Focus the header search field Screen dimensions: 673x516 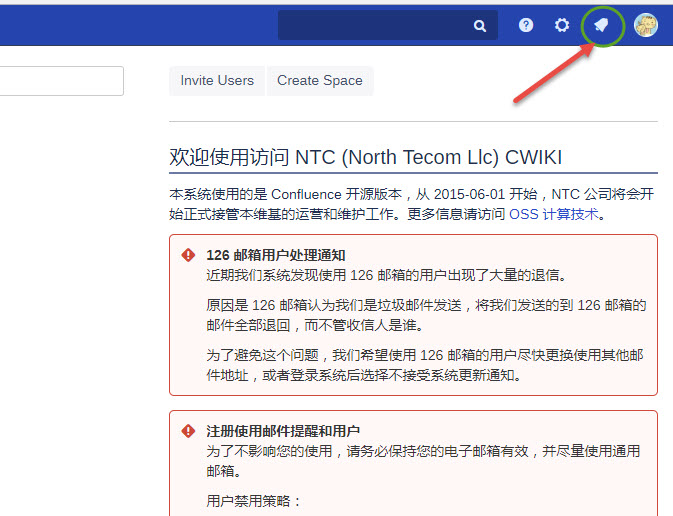388,25
